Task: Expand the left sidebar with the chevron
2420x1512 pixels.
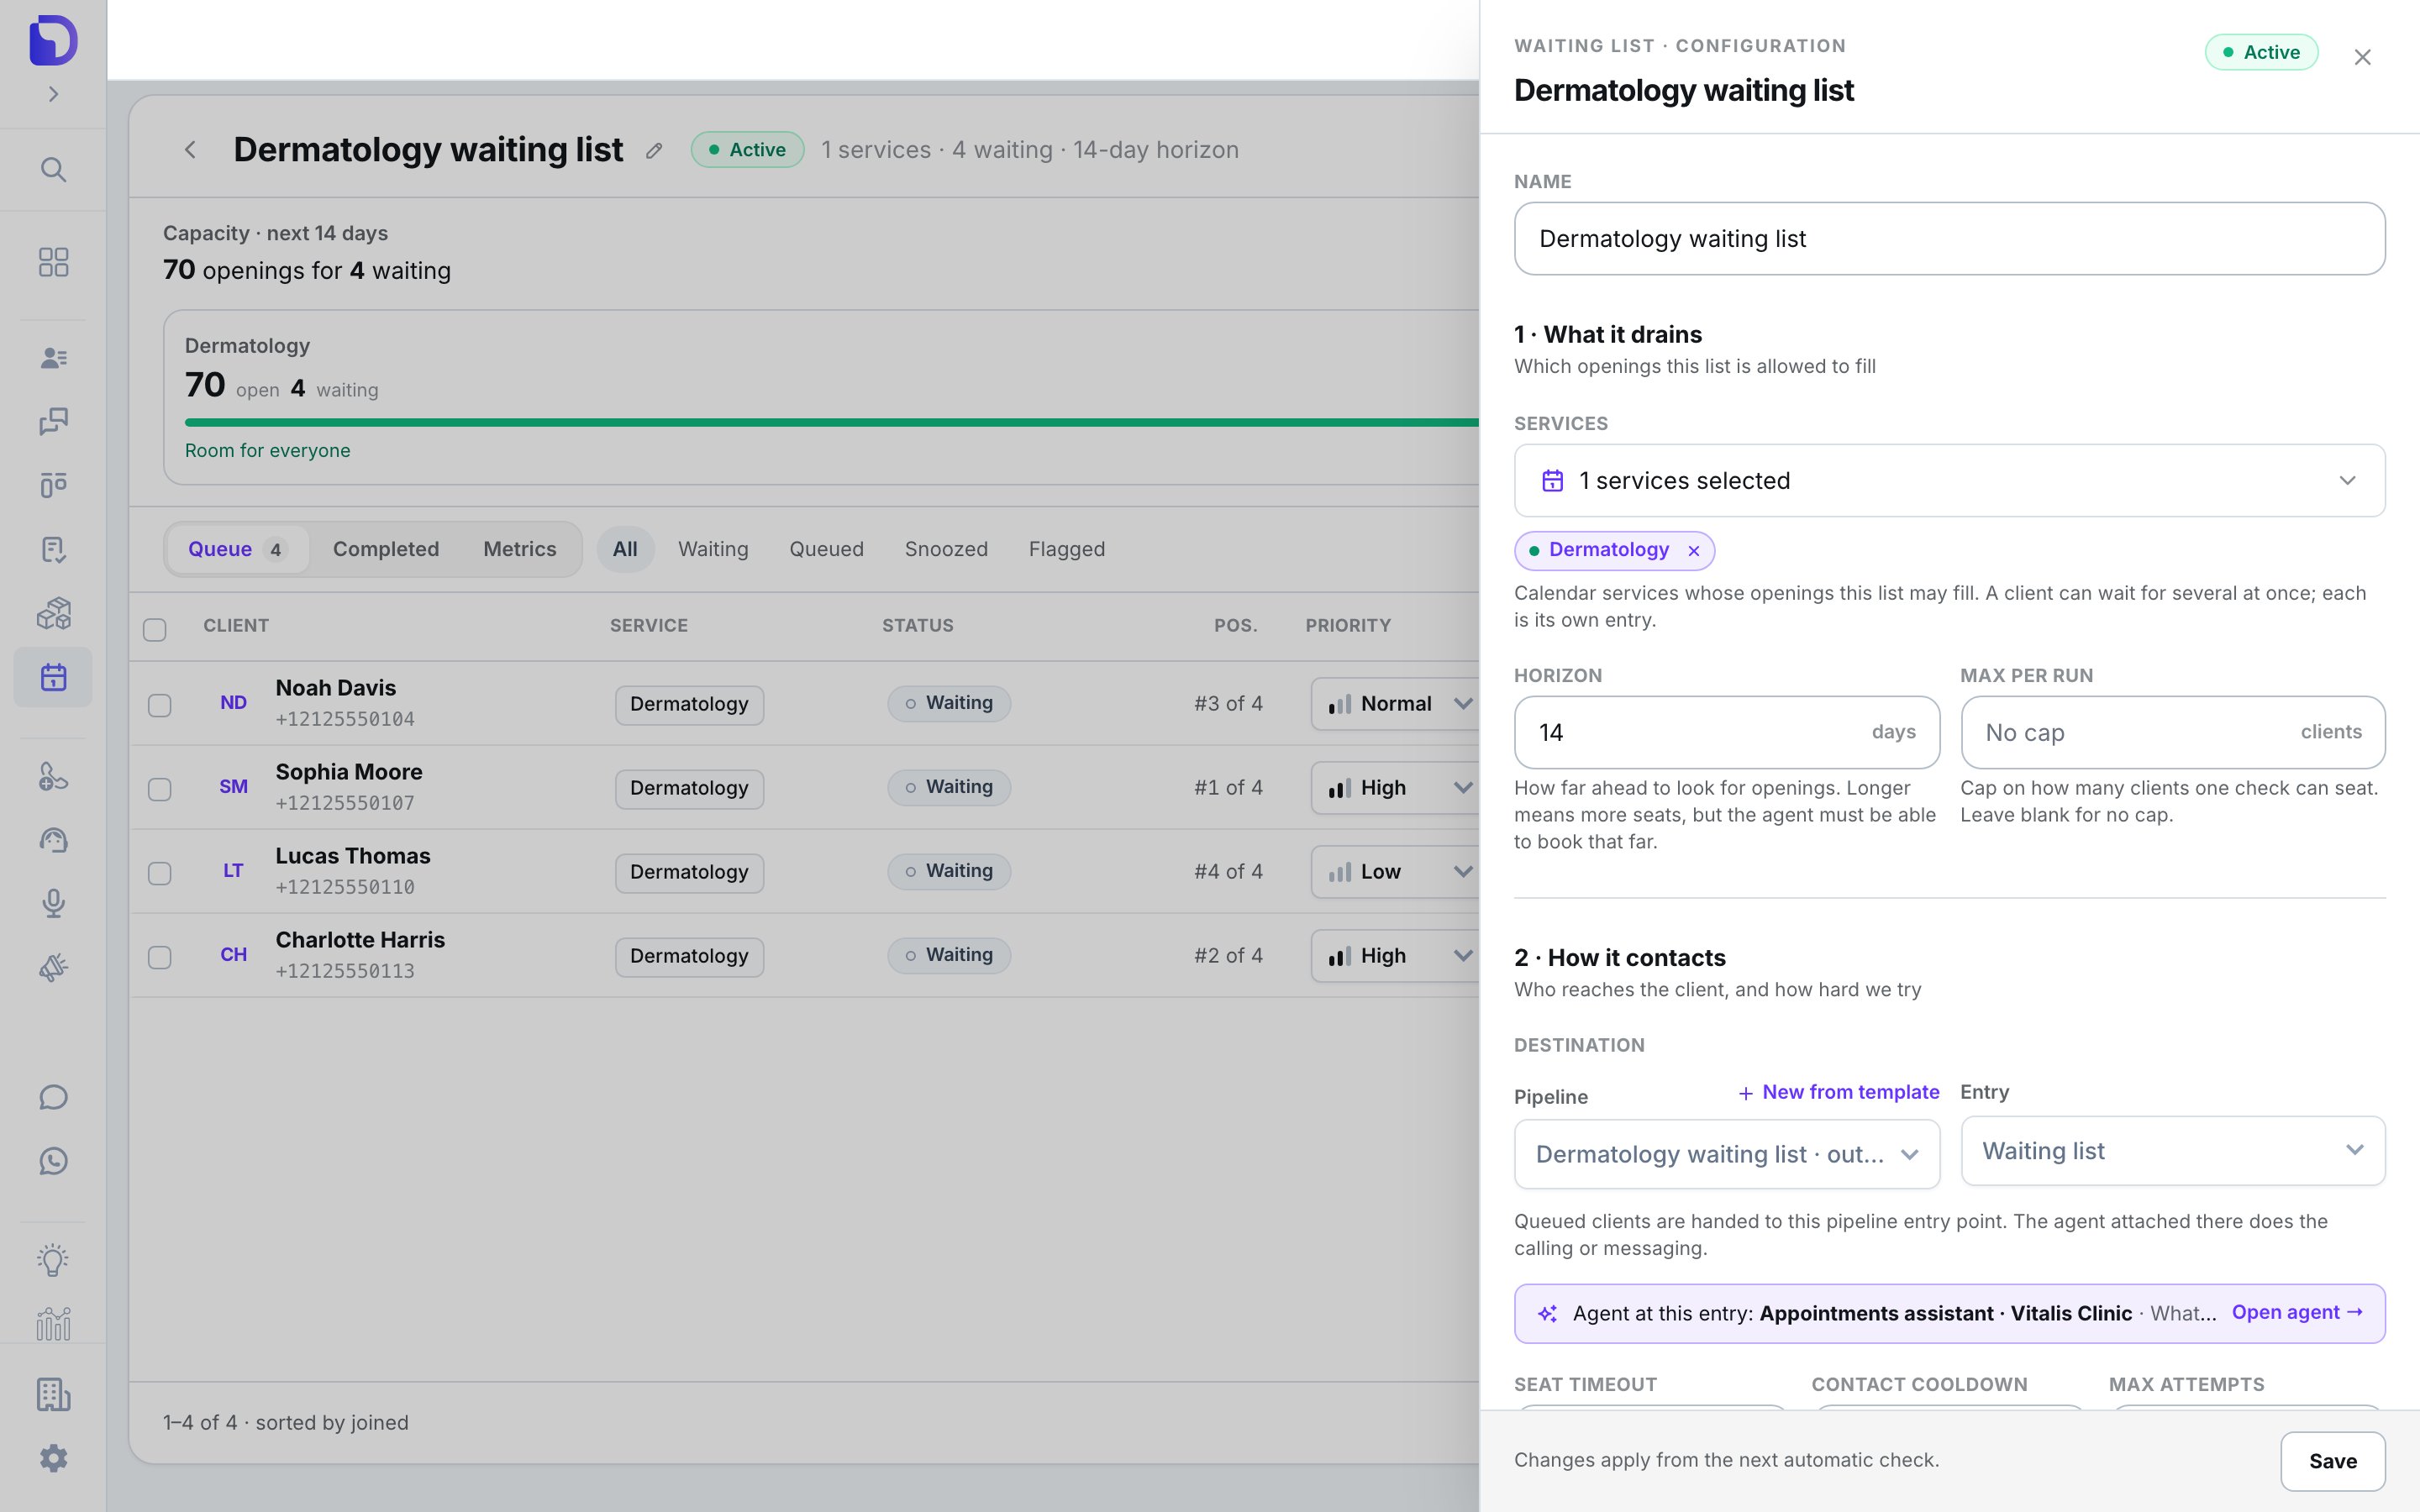Action: (53, 94)
